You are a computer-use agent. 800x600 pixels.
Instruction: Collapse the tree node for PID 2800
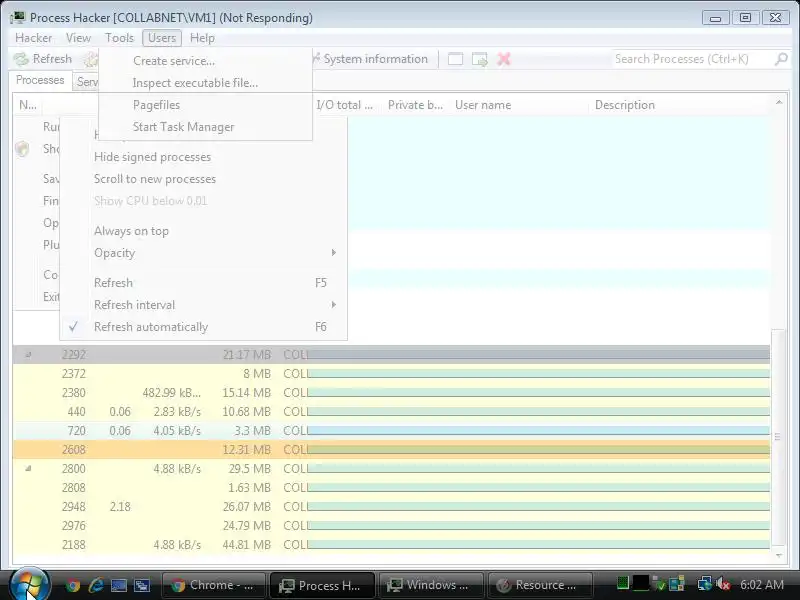click(28, 468)
